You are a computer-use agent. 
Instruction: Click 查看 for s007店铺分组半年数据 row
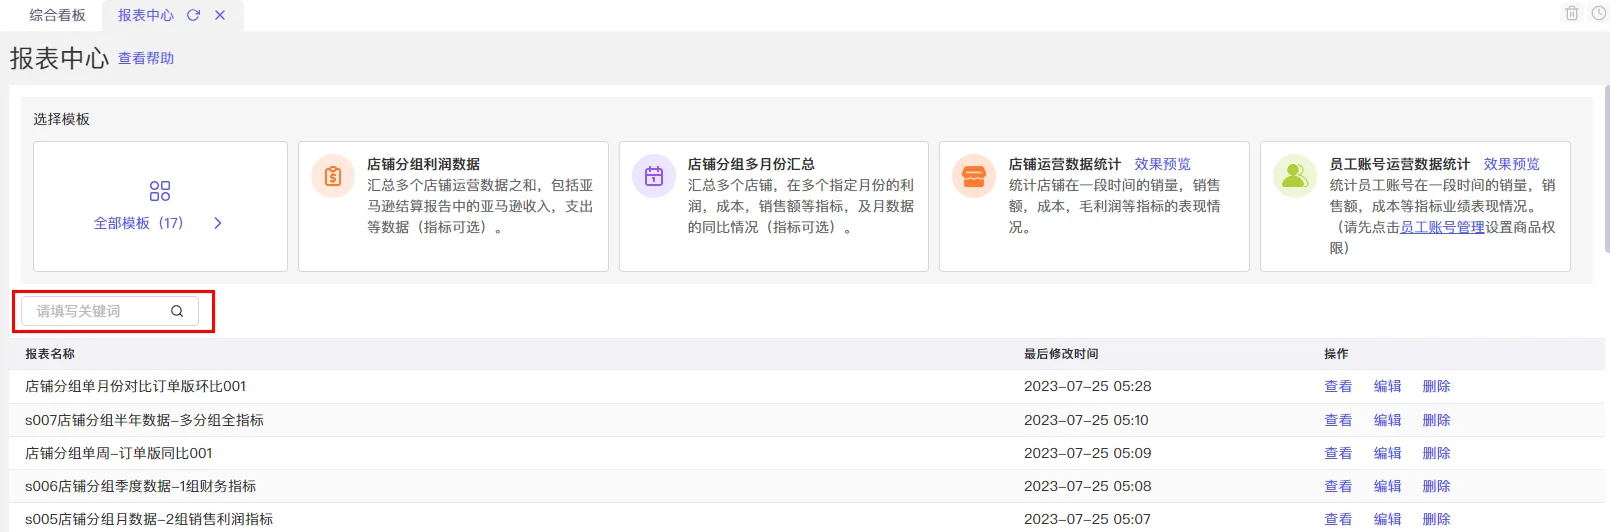1338,420
